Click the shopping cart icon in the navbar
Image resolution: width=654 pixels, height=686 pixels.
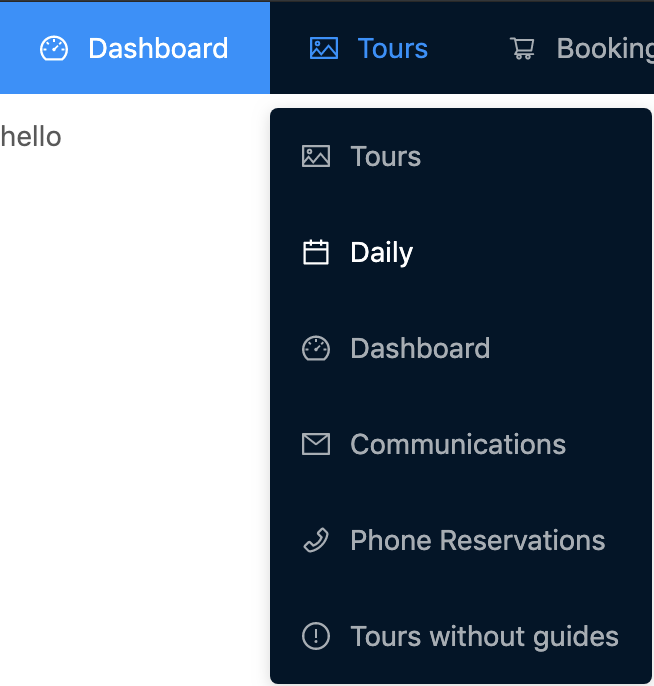tap(522, 48)
